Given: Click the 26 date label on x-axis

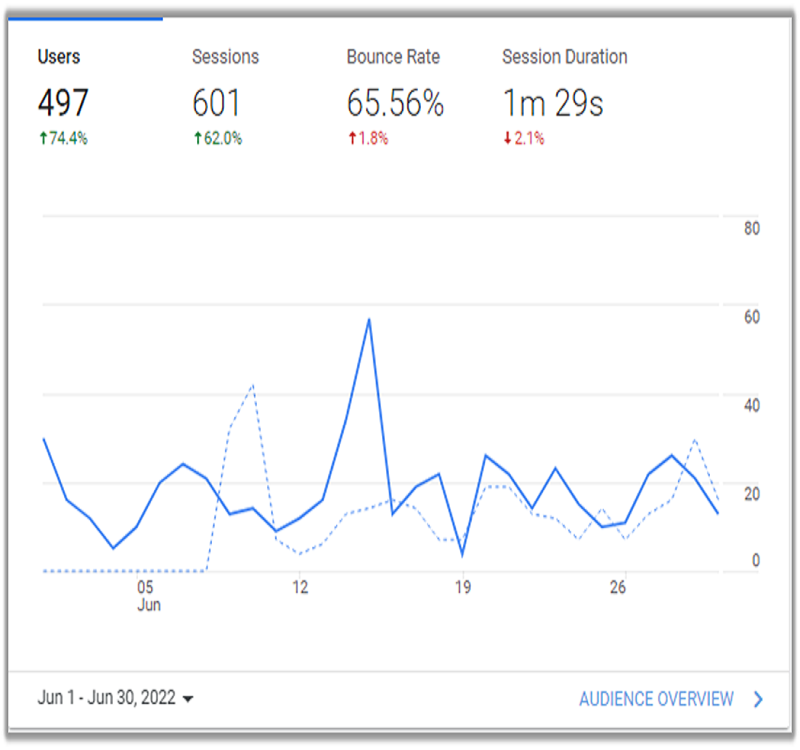Looking at the screenshot, I should 617,587.
